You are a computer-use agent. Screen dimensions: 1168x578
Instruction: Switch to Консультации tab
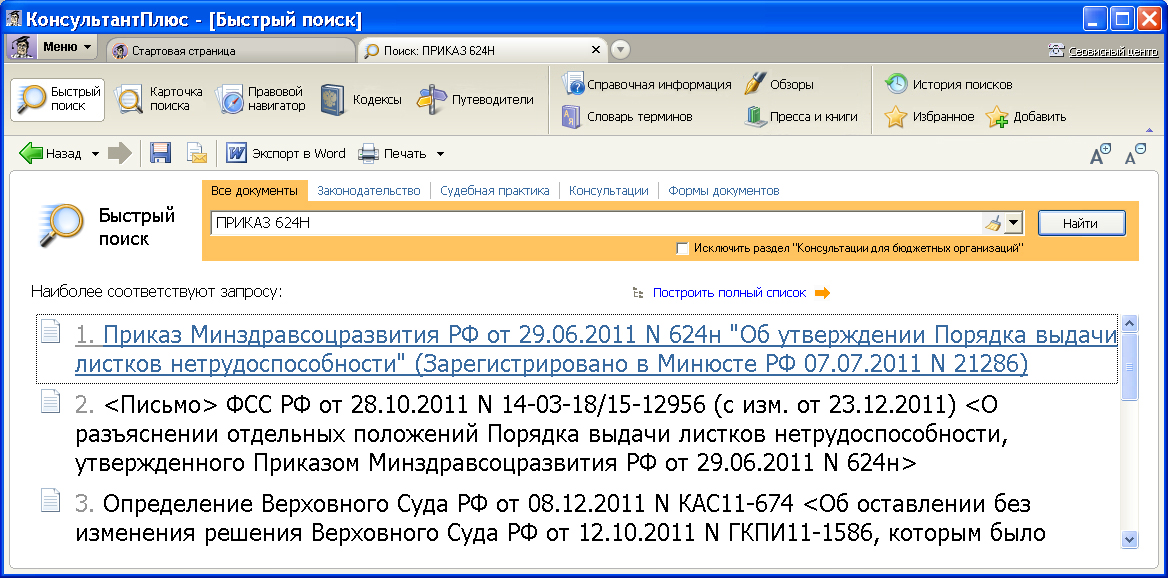tap(609, 191)
